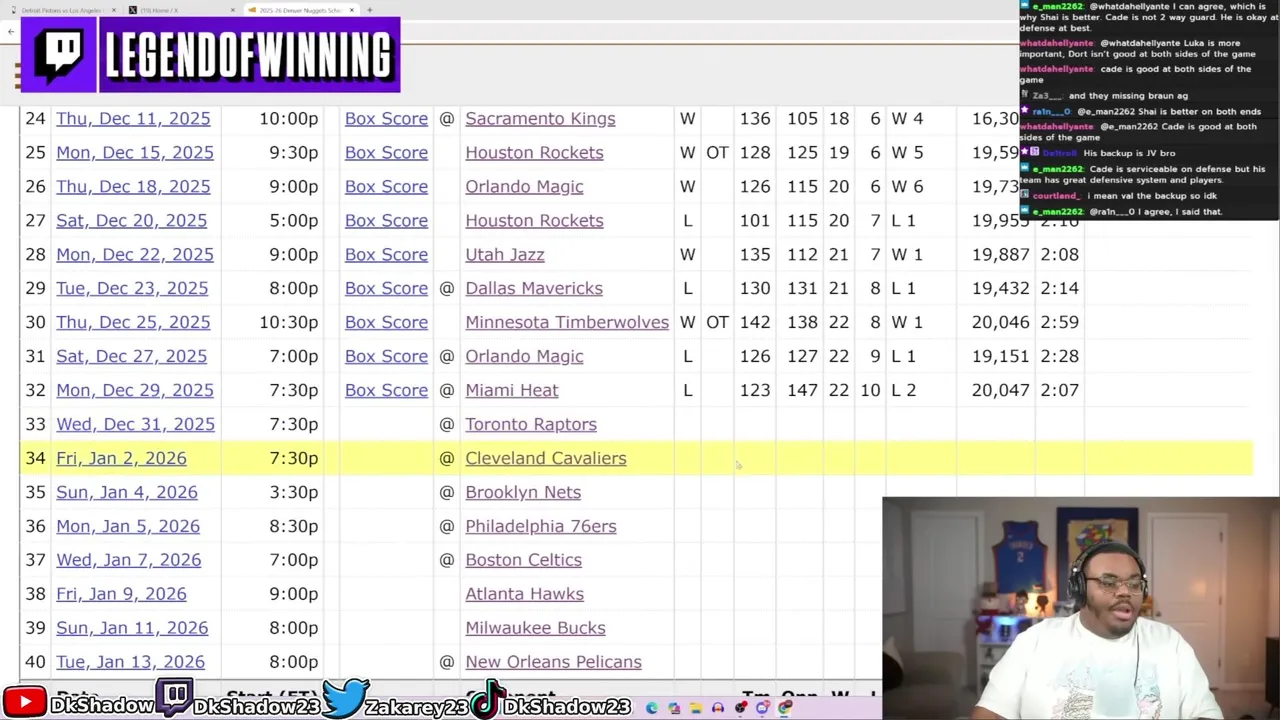Click the L 2 streak cell

[903, 391]
